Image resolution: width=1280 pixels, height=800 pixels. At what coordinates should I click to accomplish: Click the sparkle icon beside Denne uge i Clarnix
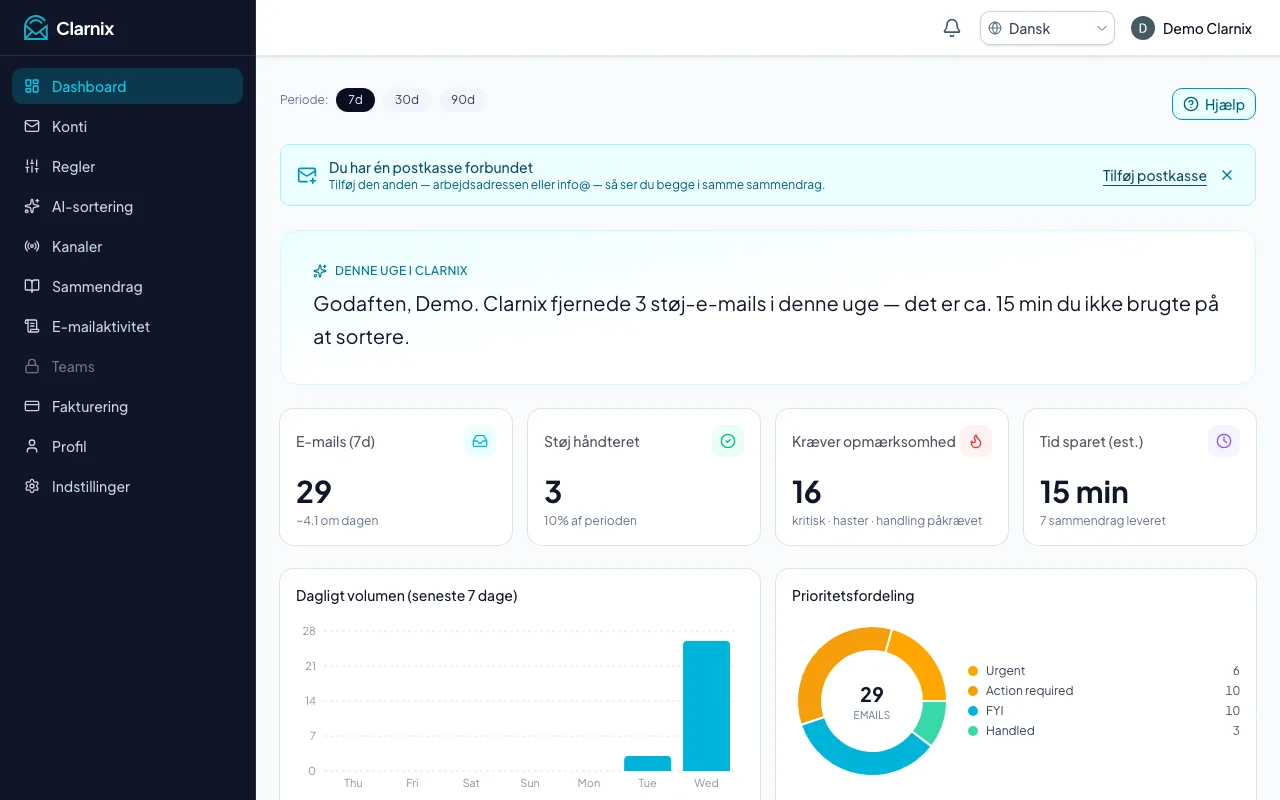pyautogui.click(x=320, y=271)
